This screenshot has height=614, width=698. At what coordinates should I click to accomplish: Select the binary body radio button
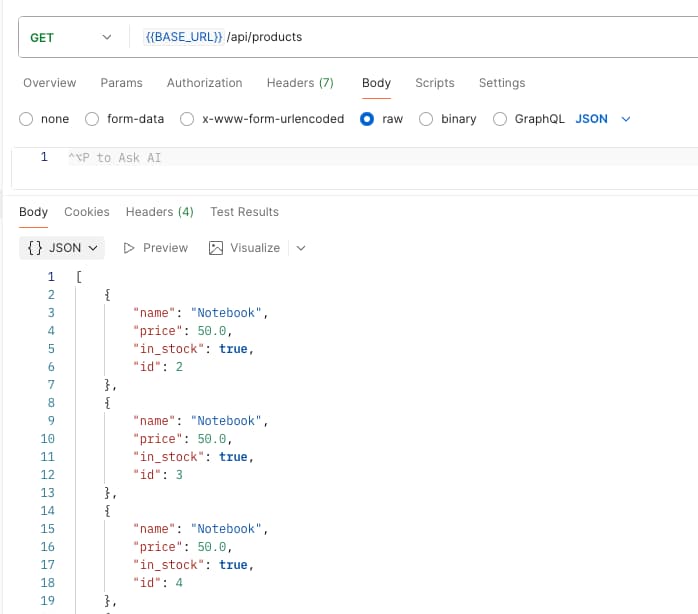pos(426,119)
